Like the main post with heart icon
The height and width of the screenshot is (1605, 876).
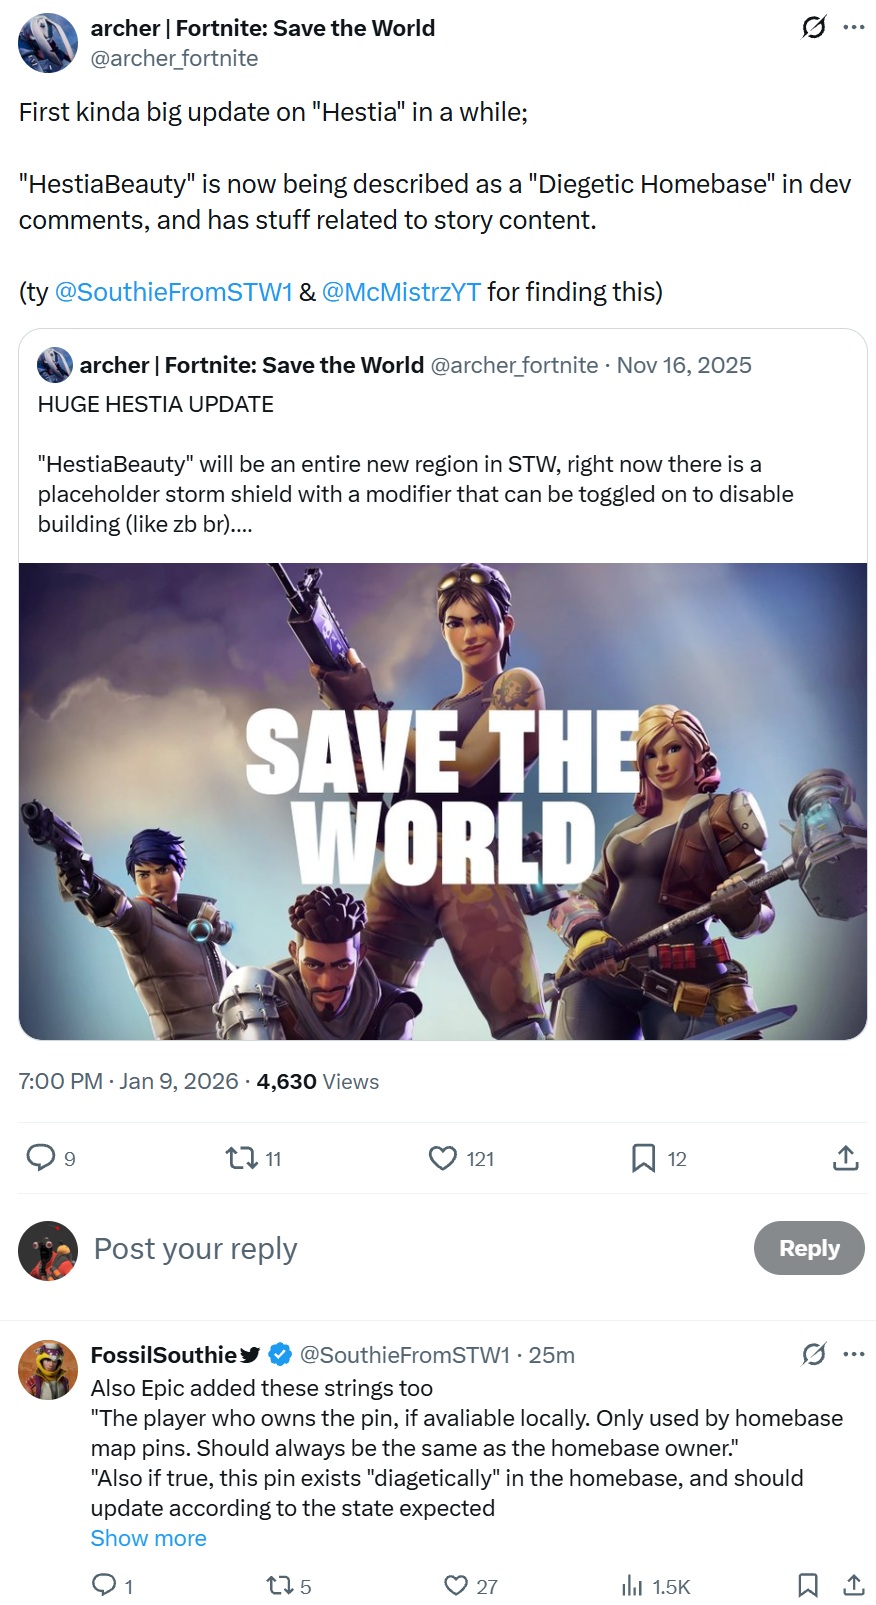pos(443,1158)
